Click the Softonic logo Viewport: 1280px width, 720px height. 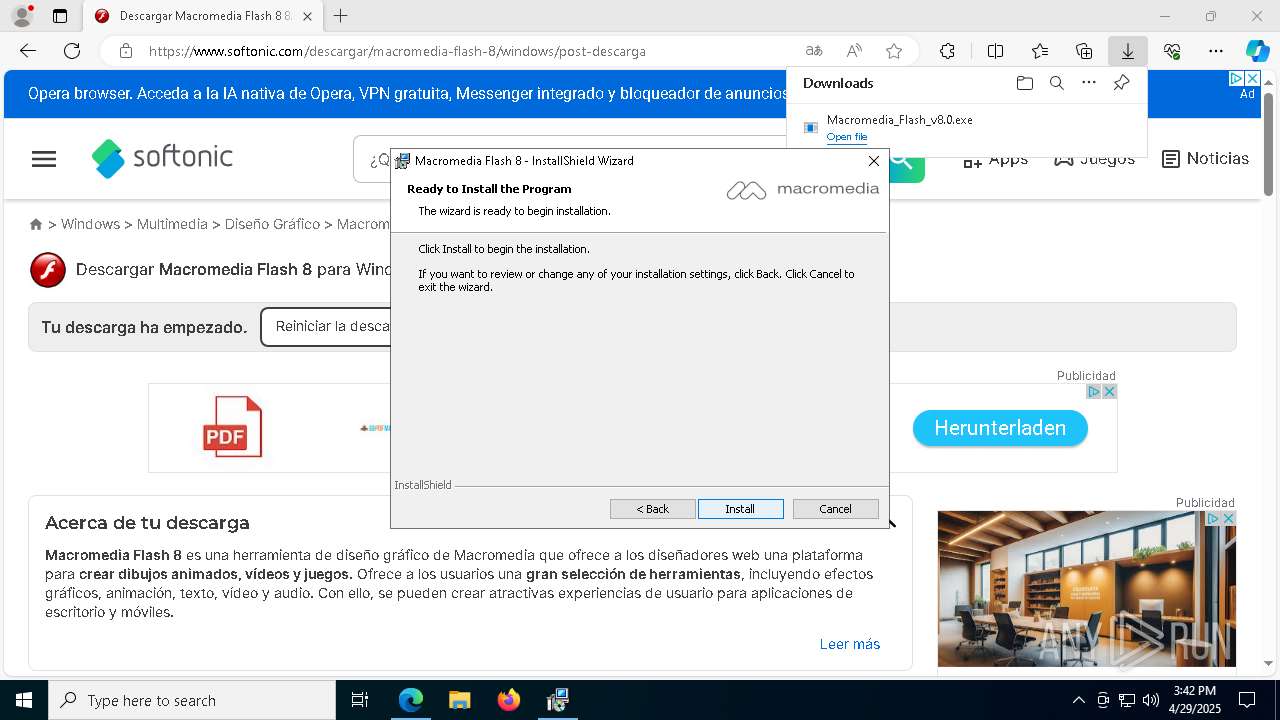[x=162, y=158]
